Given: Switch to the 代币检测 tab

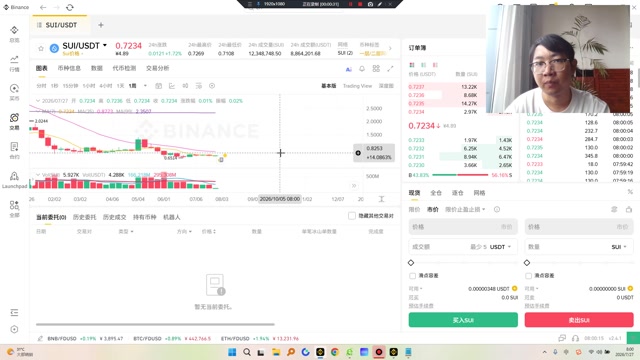Looking at the screenshot, I should 124,68.
